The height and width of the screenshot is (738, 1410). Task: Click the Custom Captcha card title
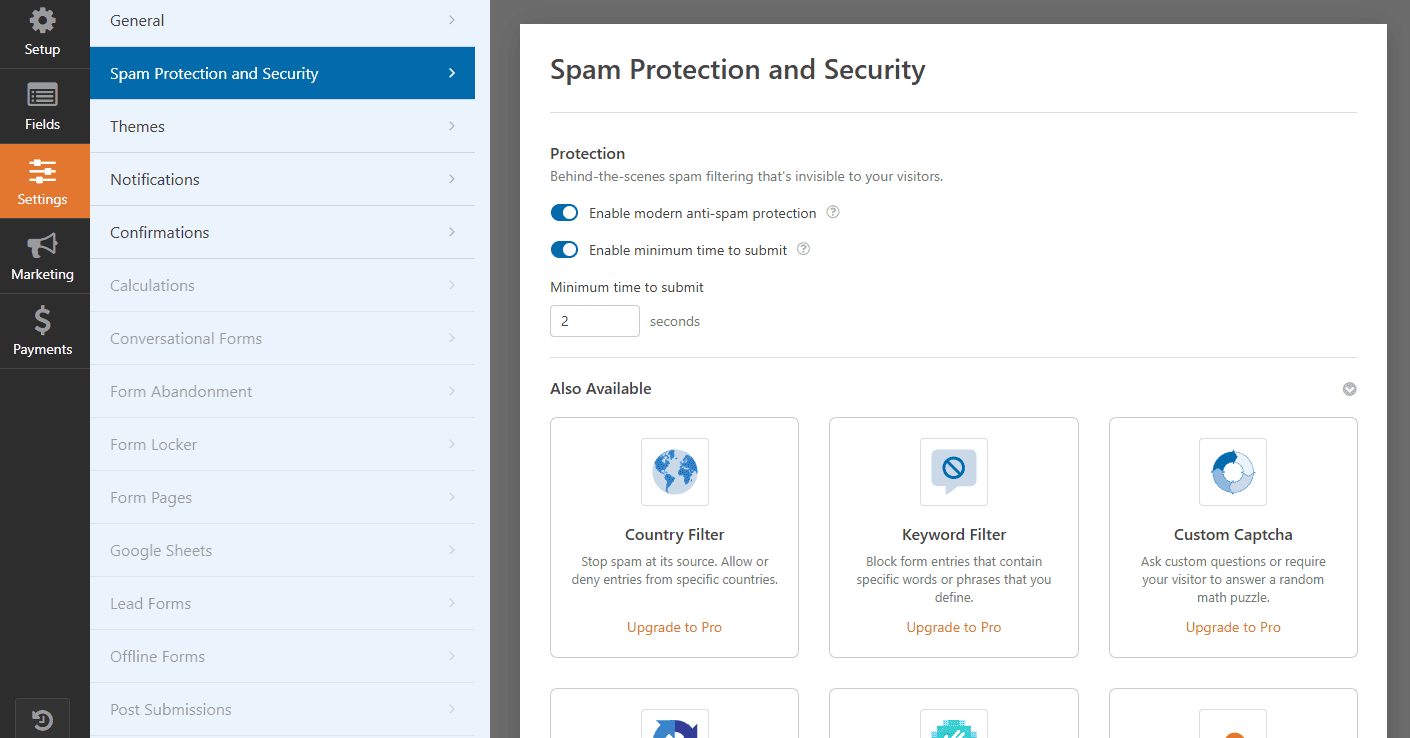tap(1233, 534)
